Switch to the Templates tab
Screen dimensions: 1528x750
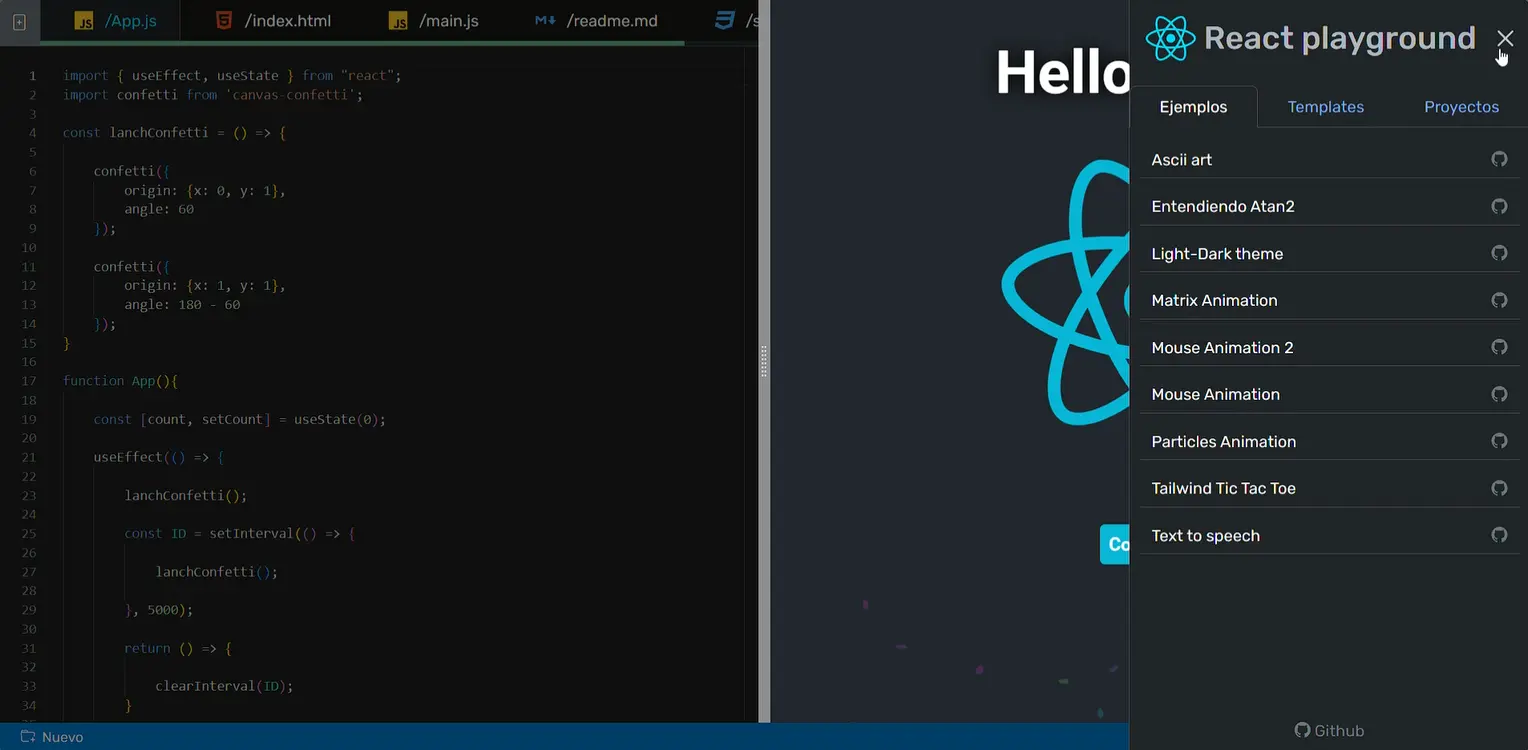pos(1325,106)
